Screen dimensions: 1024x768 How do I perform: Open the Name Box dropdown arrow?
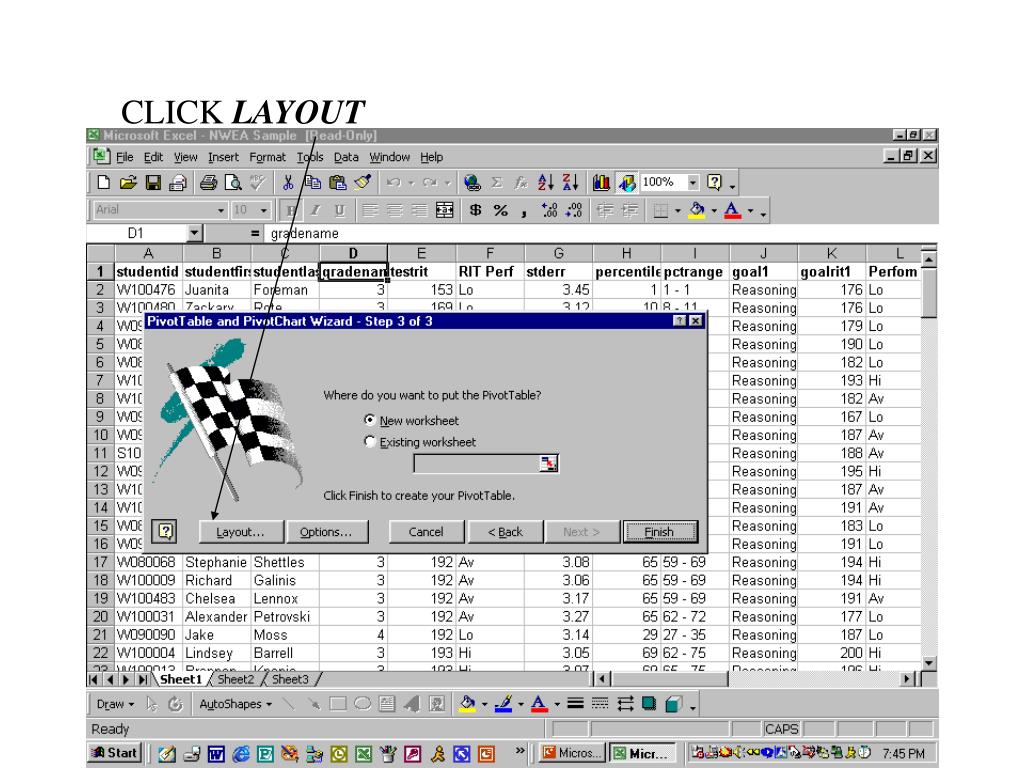[x=194, y=233]
